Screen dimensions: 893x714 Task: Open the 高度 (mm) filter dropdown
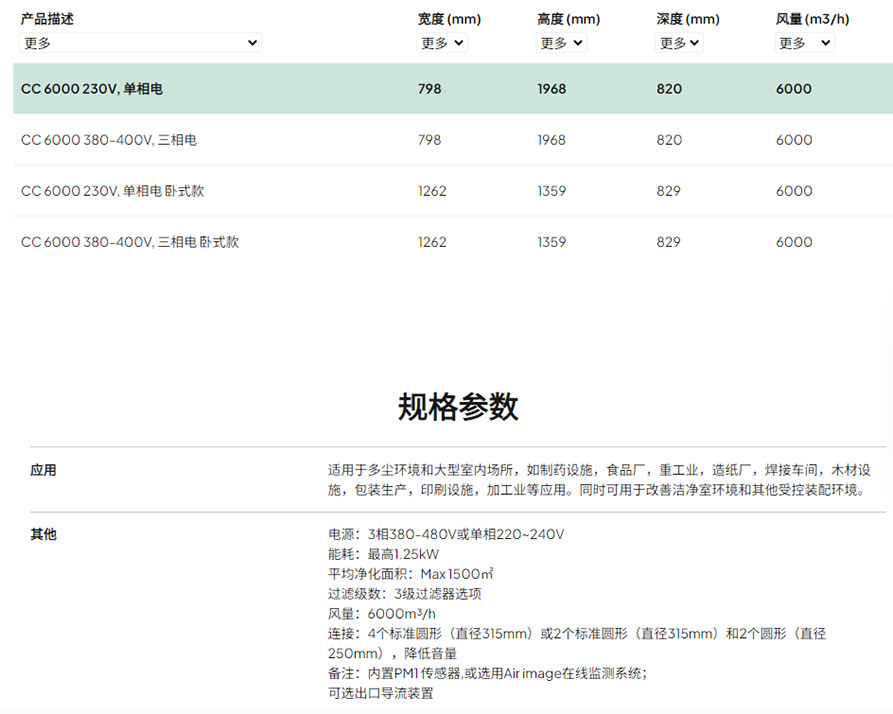(561, 43)
